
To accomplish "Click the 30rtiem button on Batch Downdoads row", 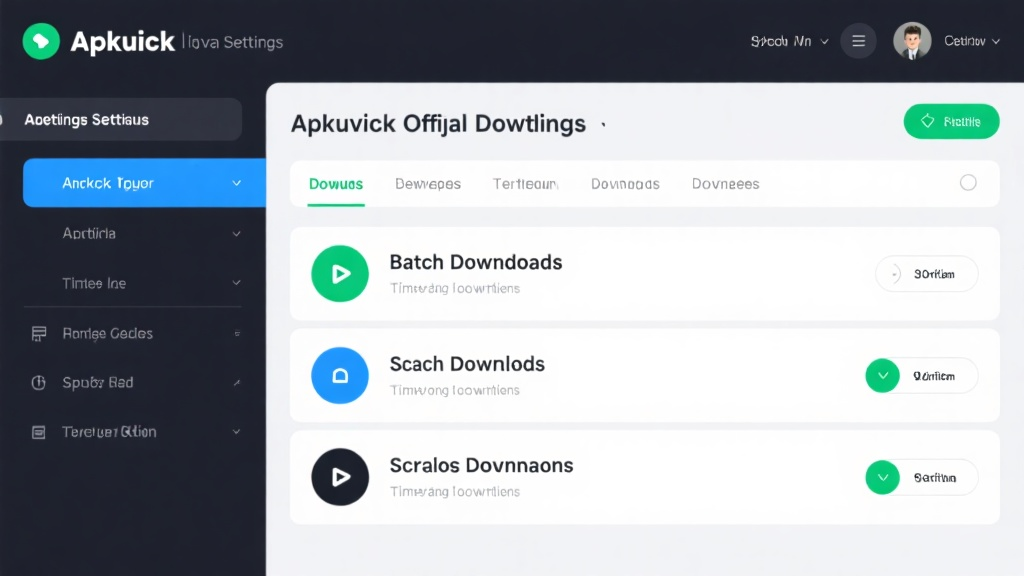I will (927, 273).
